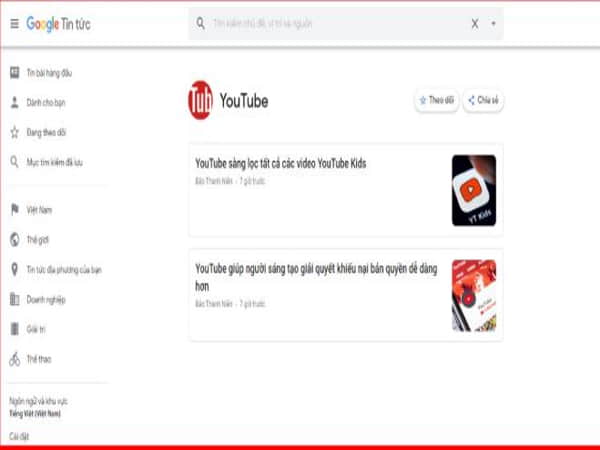Click the Tin bài hàng đầu icon
Image resolution: width=600 pixels, height=450 pixels.
(x=15, y=72)
